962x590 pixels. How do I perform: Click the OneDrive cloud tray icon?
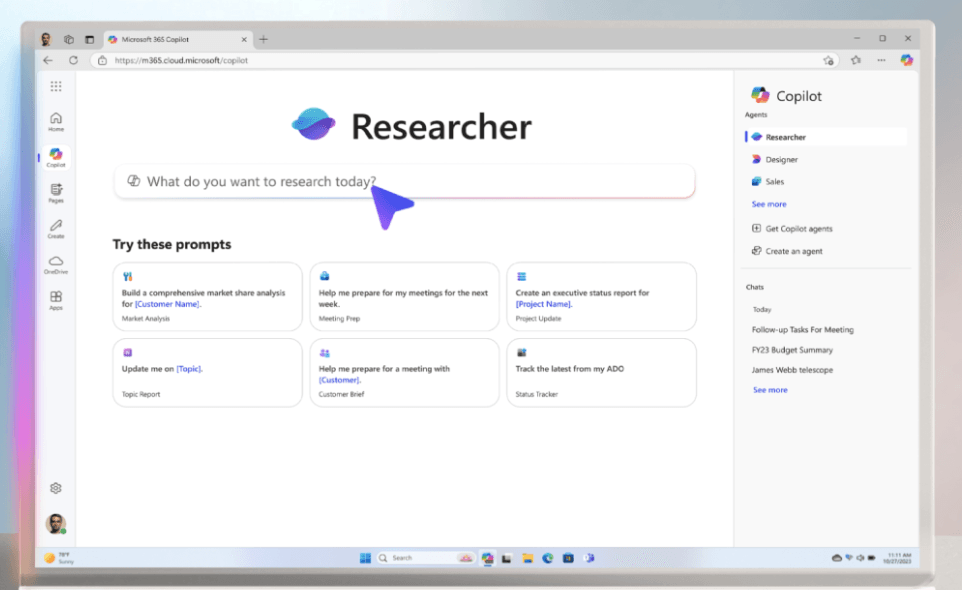click(x=836, y=558)
